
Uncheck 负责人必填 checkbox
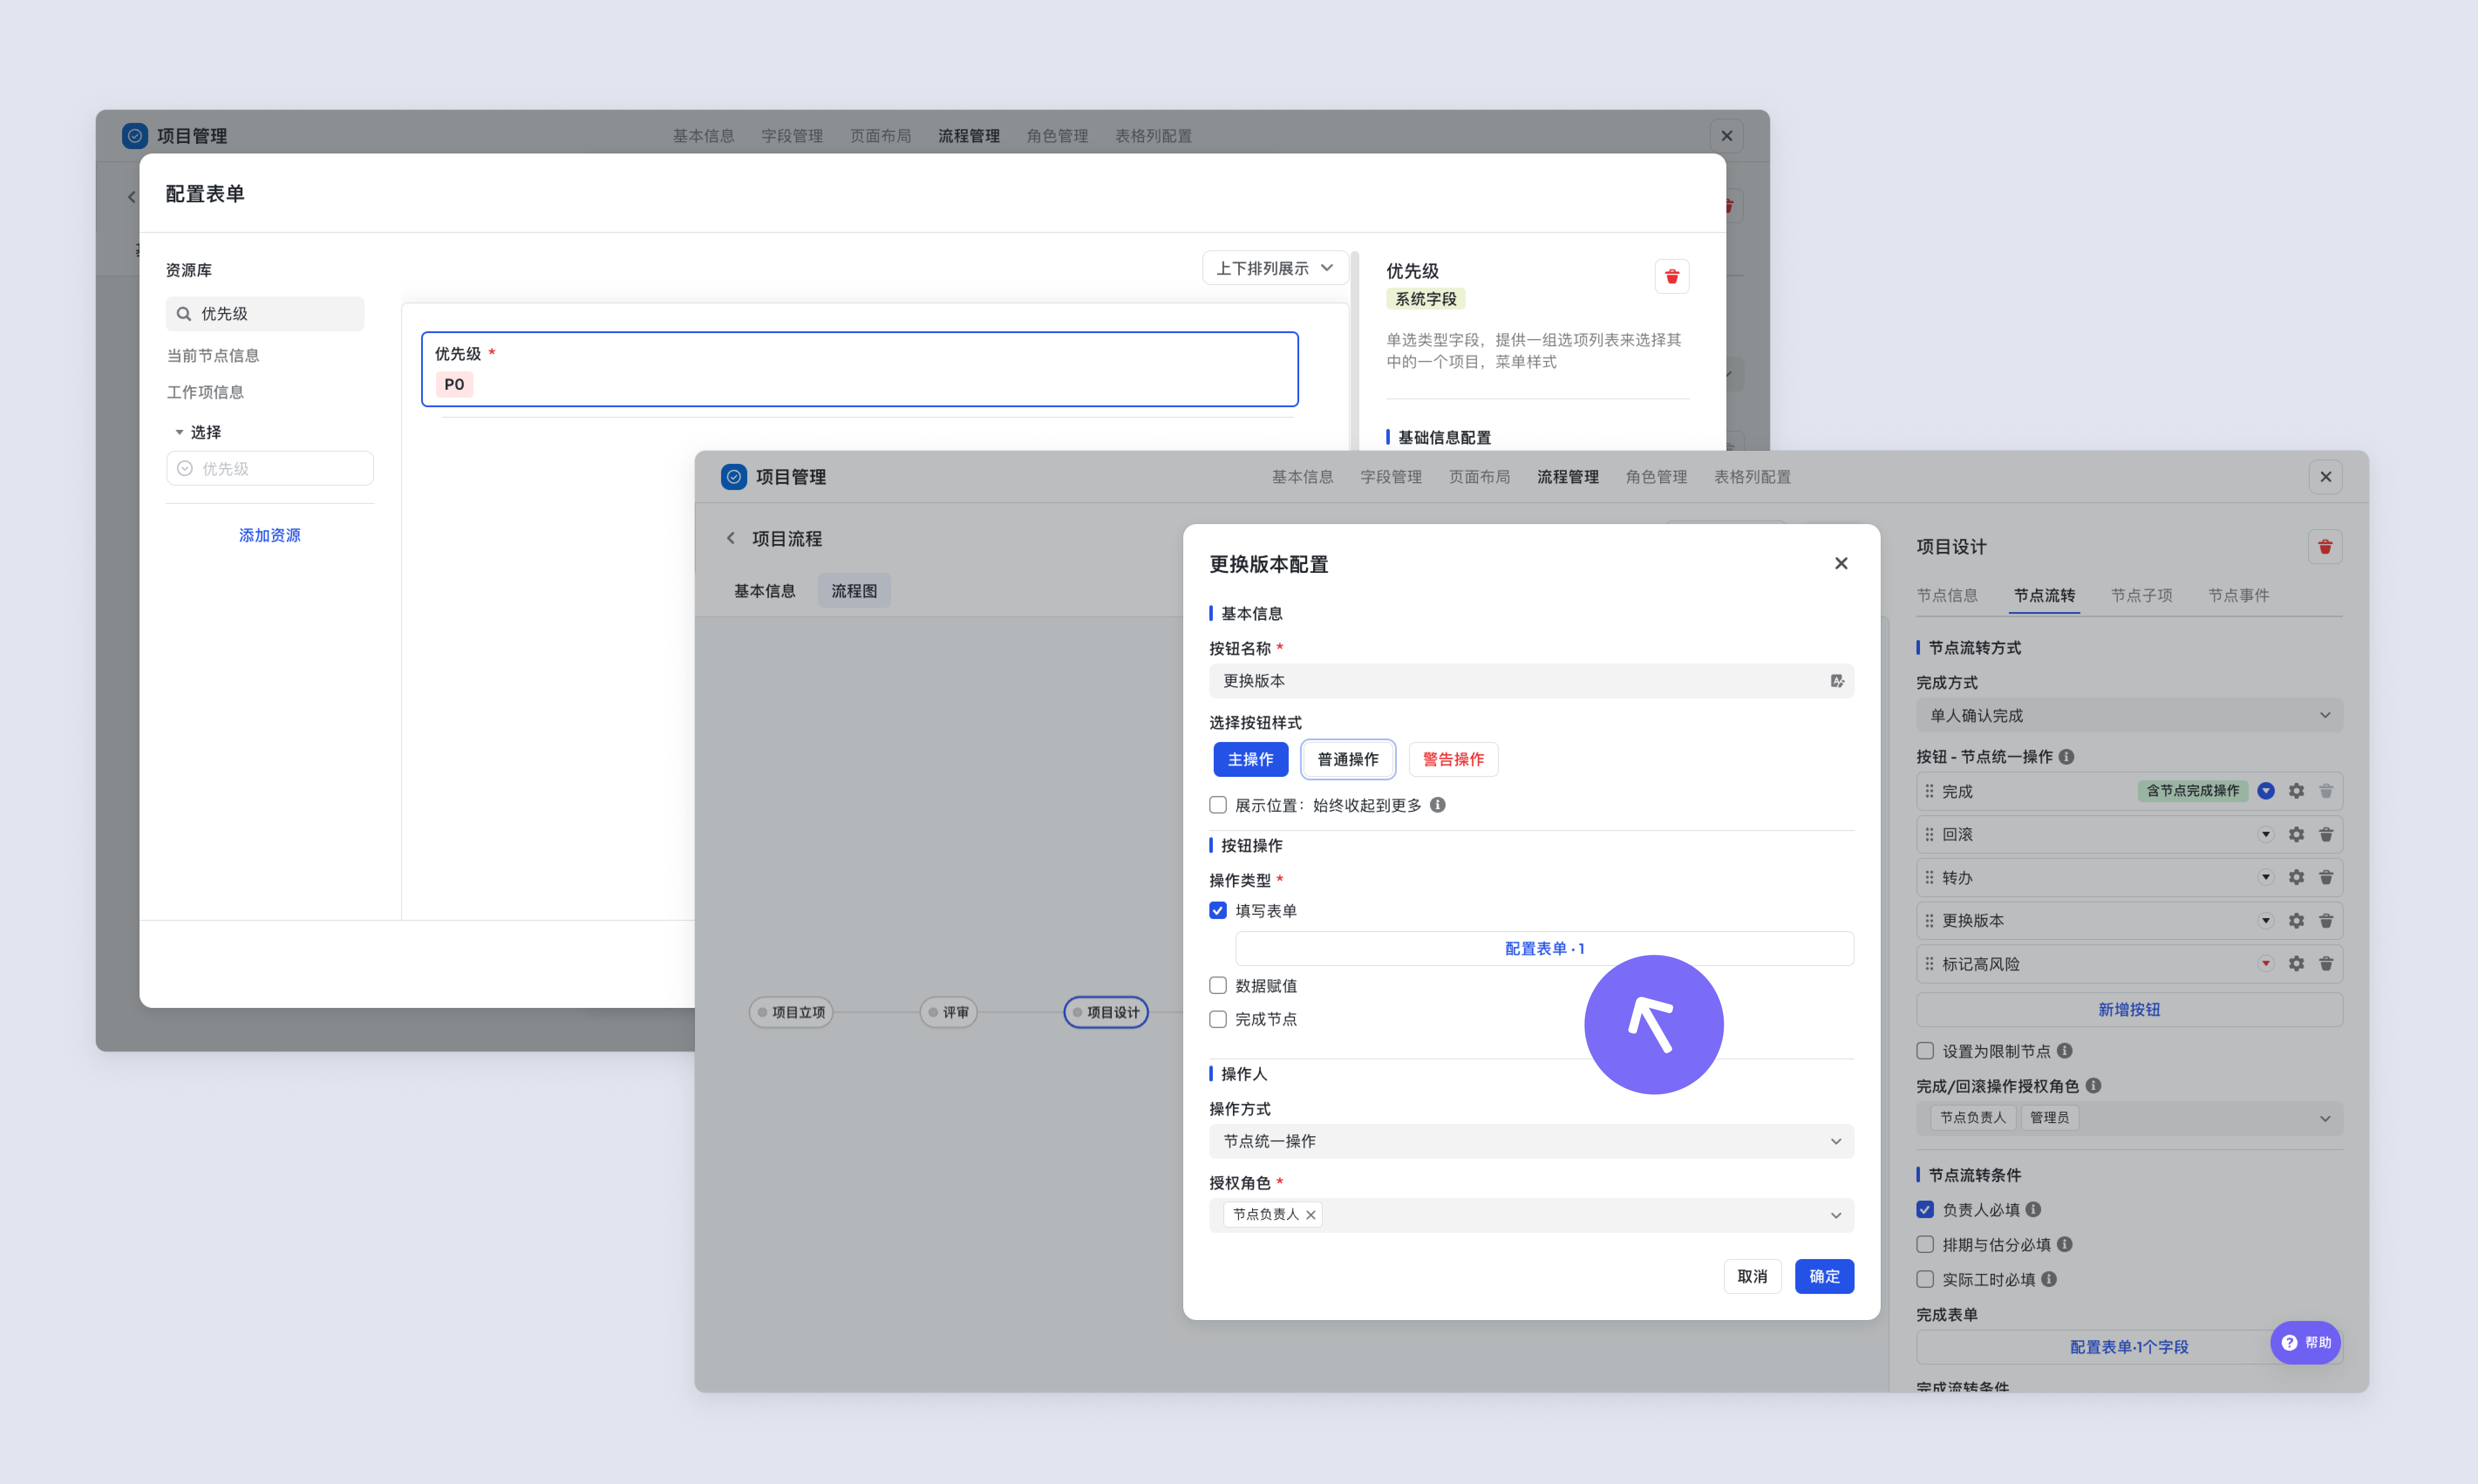1925,1210
